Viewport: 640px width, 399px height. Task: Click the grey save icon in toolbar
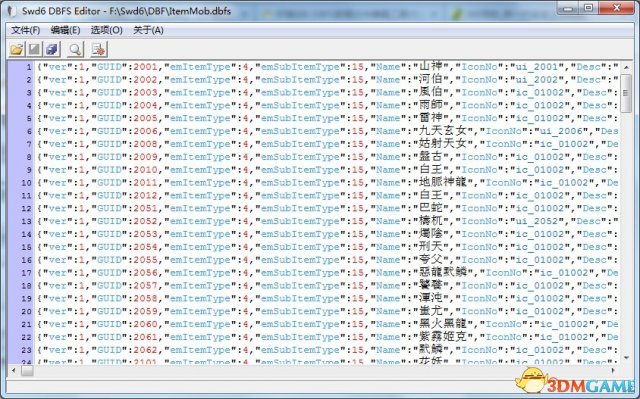pyautogui.click(x=34, y=50)
